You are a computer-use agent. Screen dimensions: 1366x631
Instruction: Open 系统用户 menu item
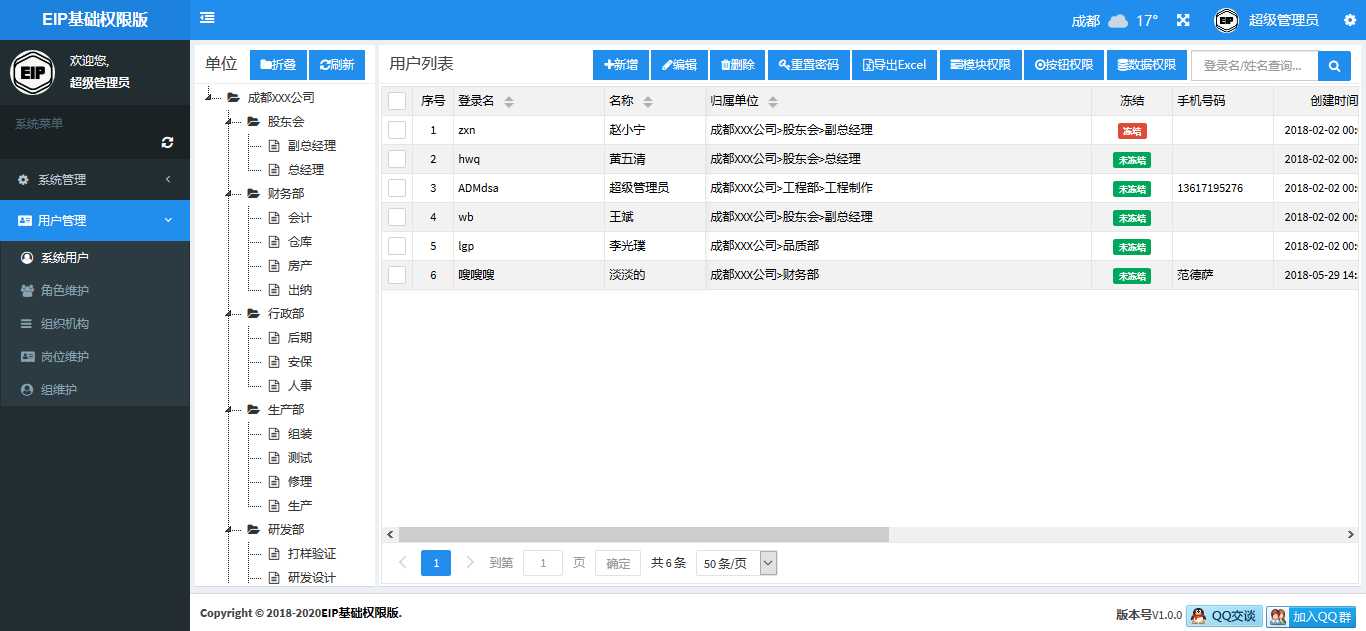point(95,258)
